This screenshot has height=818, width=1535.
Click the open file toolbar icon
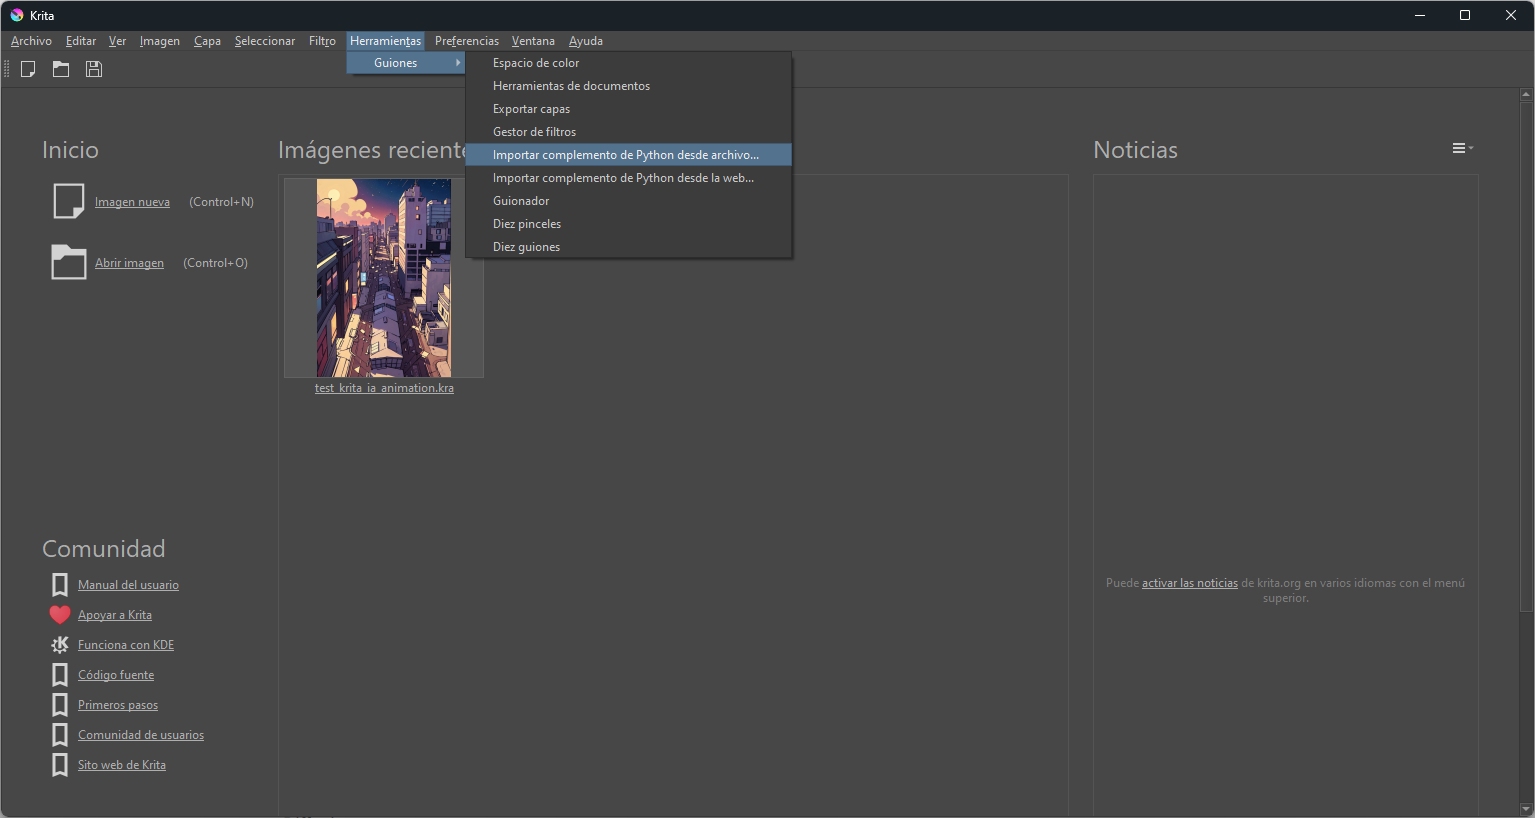(x=61, y=69)
